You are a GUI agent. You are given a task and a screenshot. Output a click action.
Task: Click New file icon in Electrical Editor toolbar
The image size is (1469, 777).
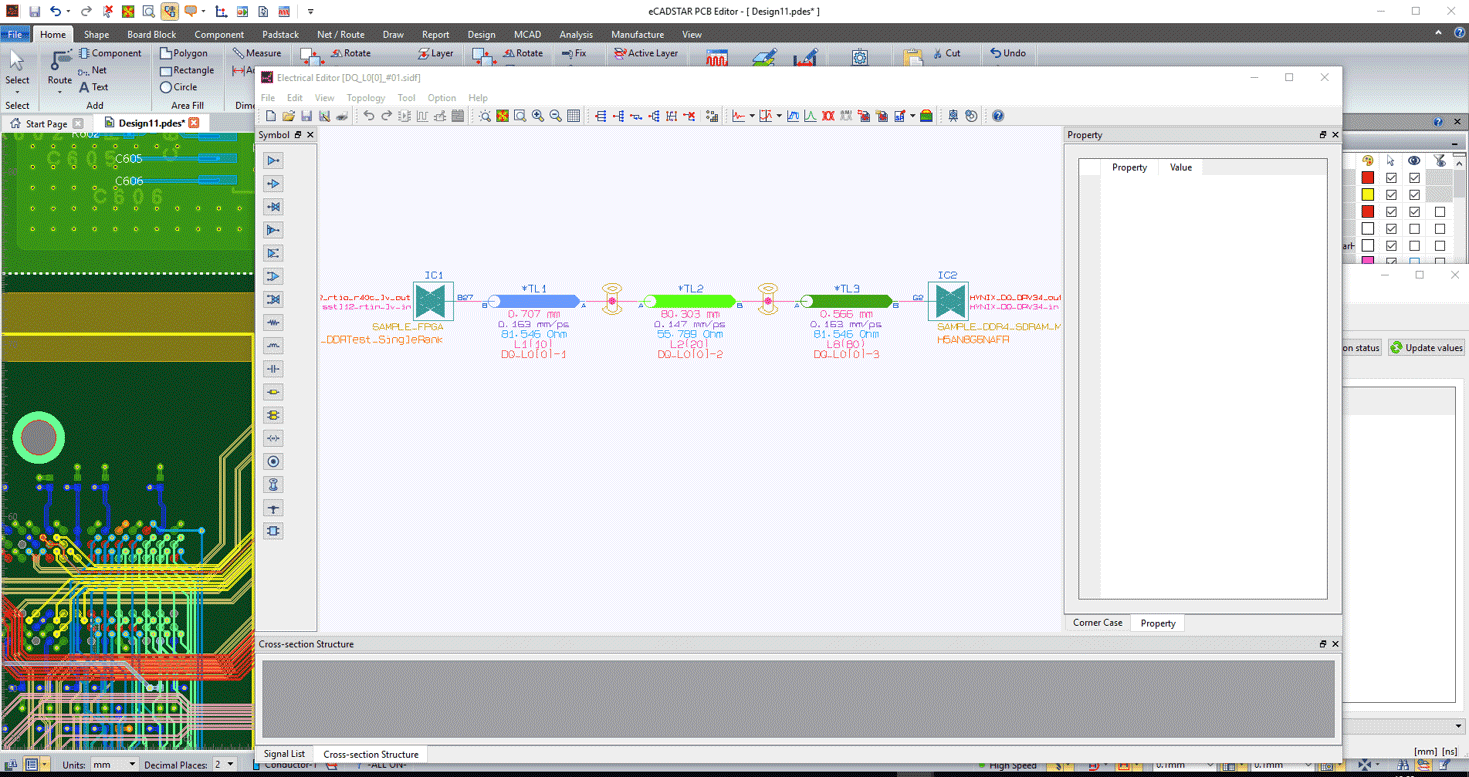point(271,116)
